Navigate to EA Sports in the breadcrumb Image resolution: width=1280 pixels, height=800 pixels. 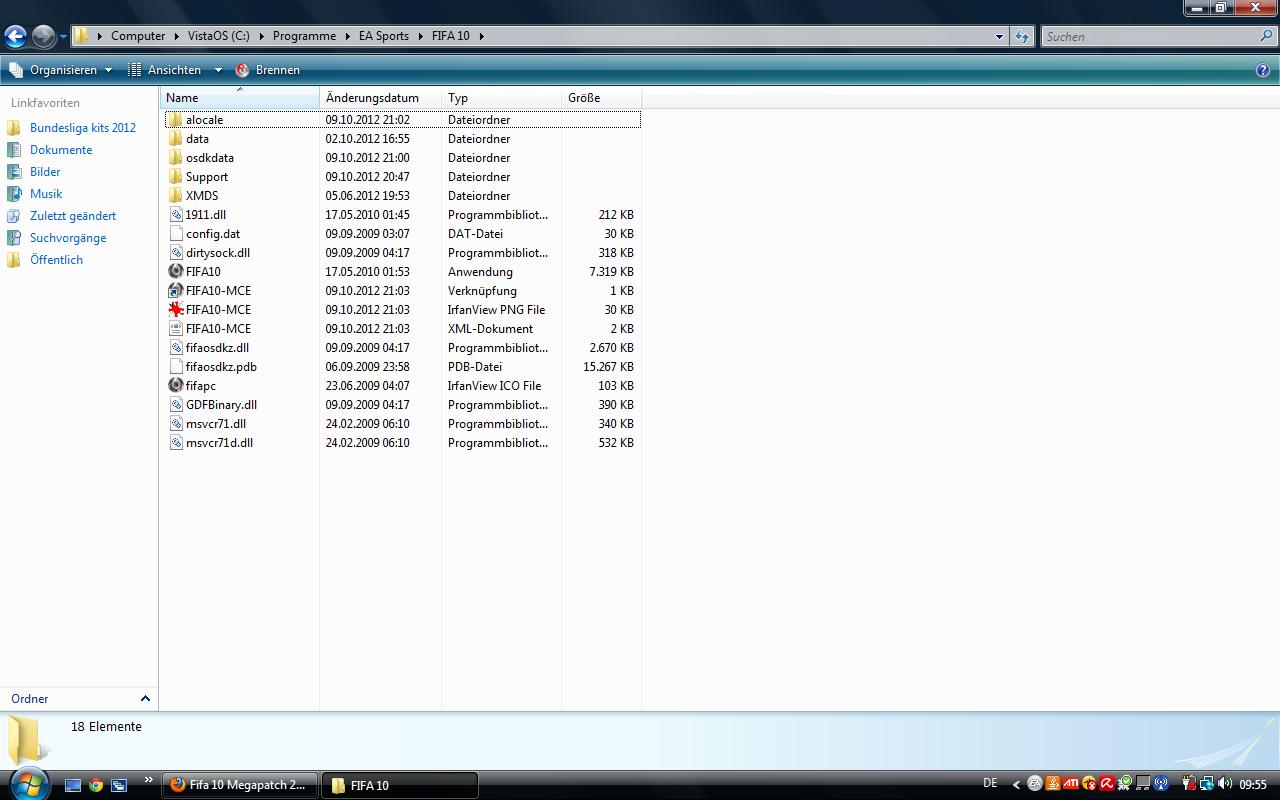(x=384, y=36)
